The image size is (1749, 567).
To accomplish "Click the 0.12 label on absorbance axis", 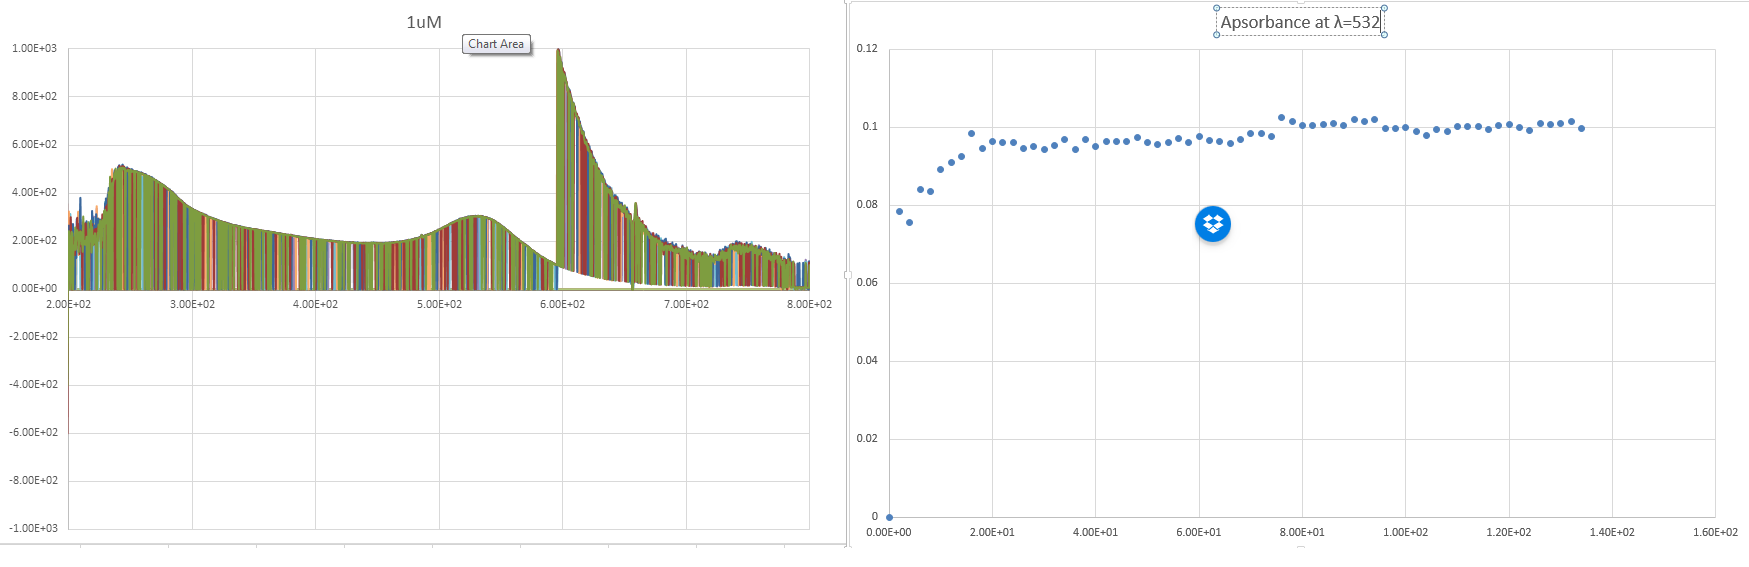I will (x=867, y=48).
